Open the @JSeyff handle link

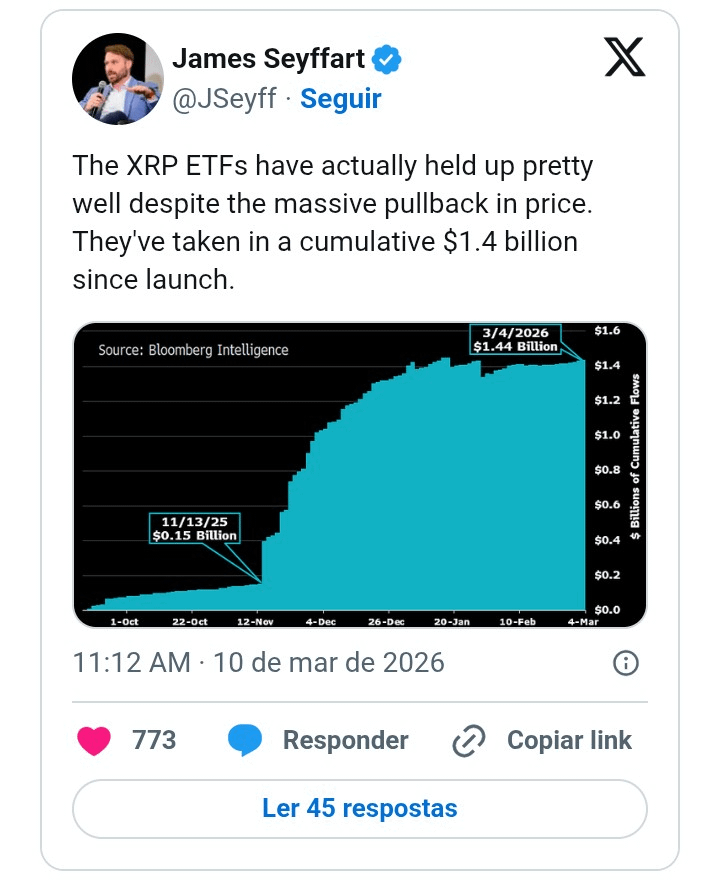click(224, 98)
